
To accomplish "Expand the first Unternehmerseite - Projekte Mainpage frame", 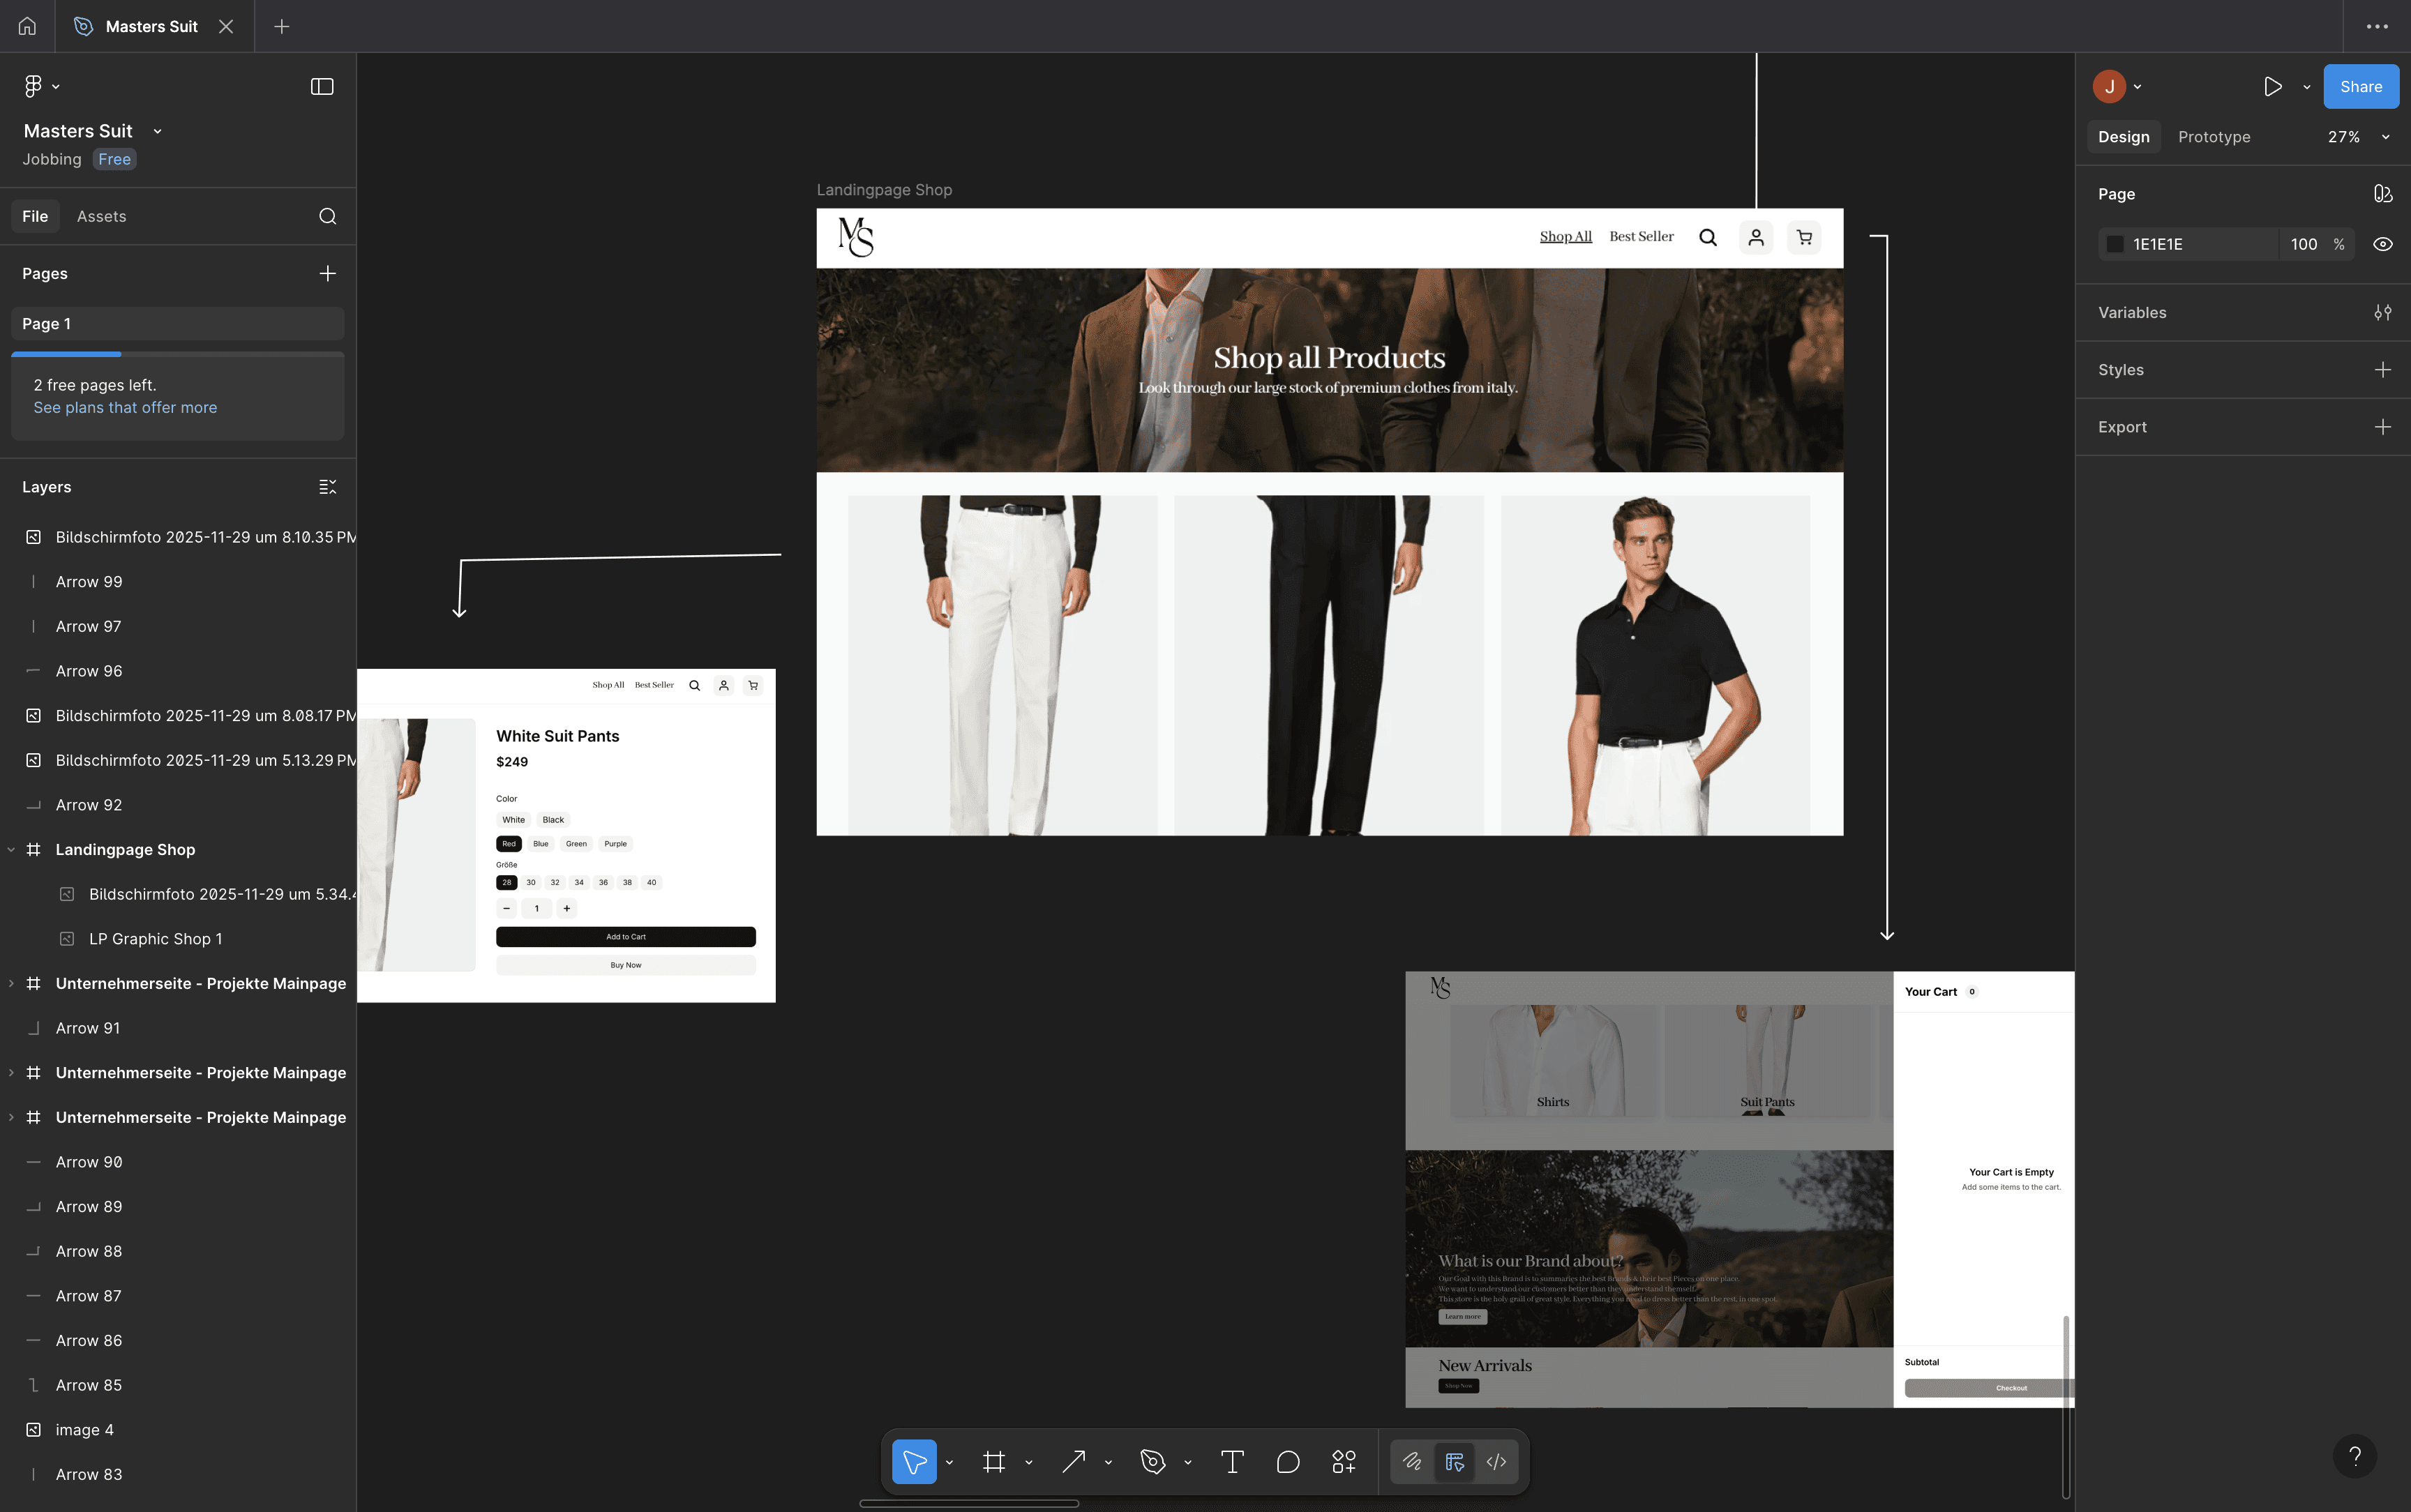I will (11, 984).
